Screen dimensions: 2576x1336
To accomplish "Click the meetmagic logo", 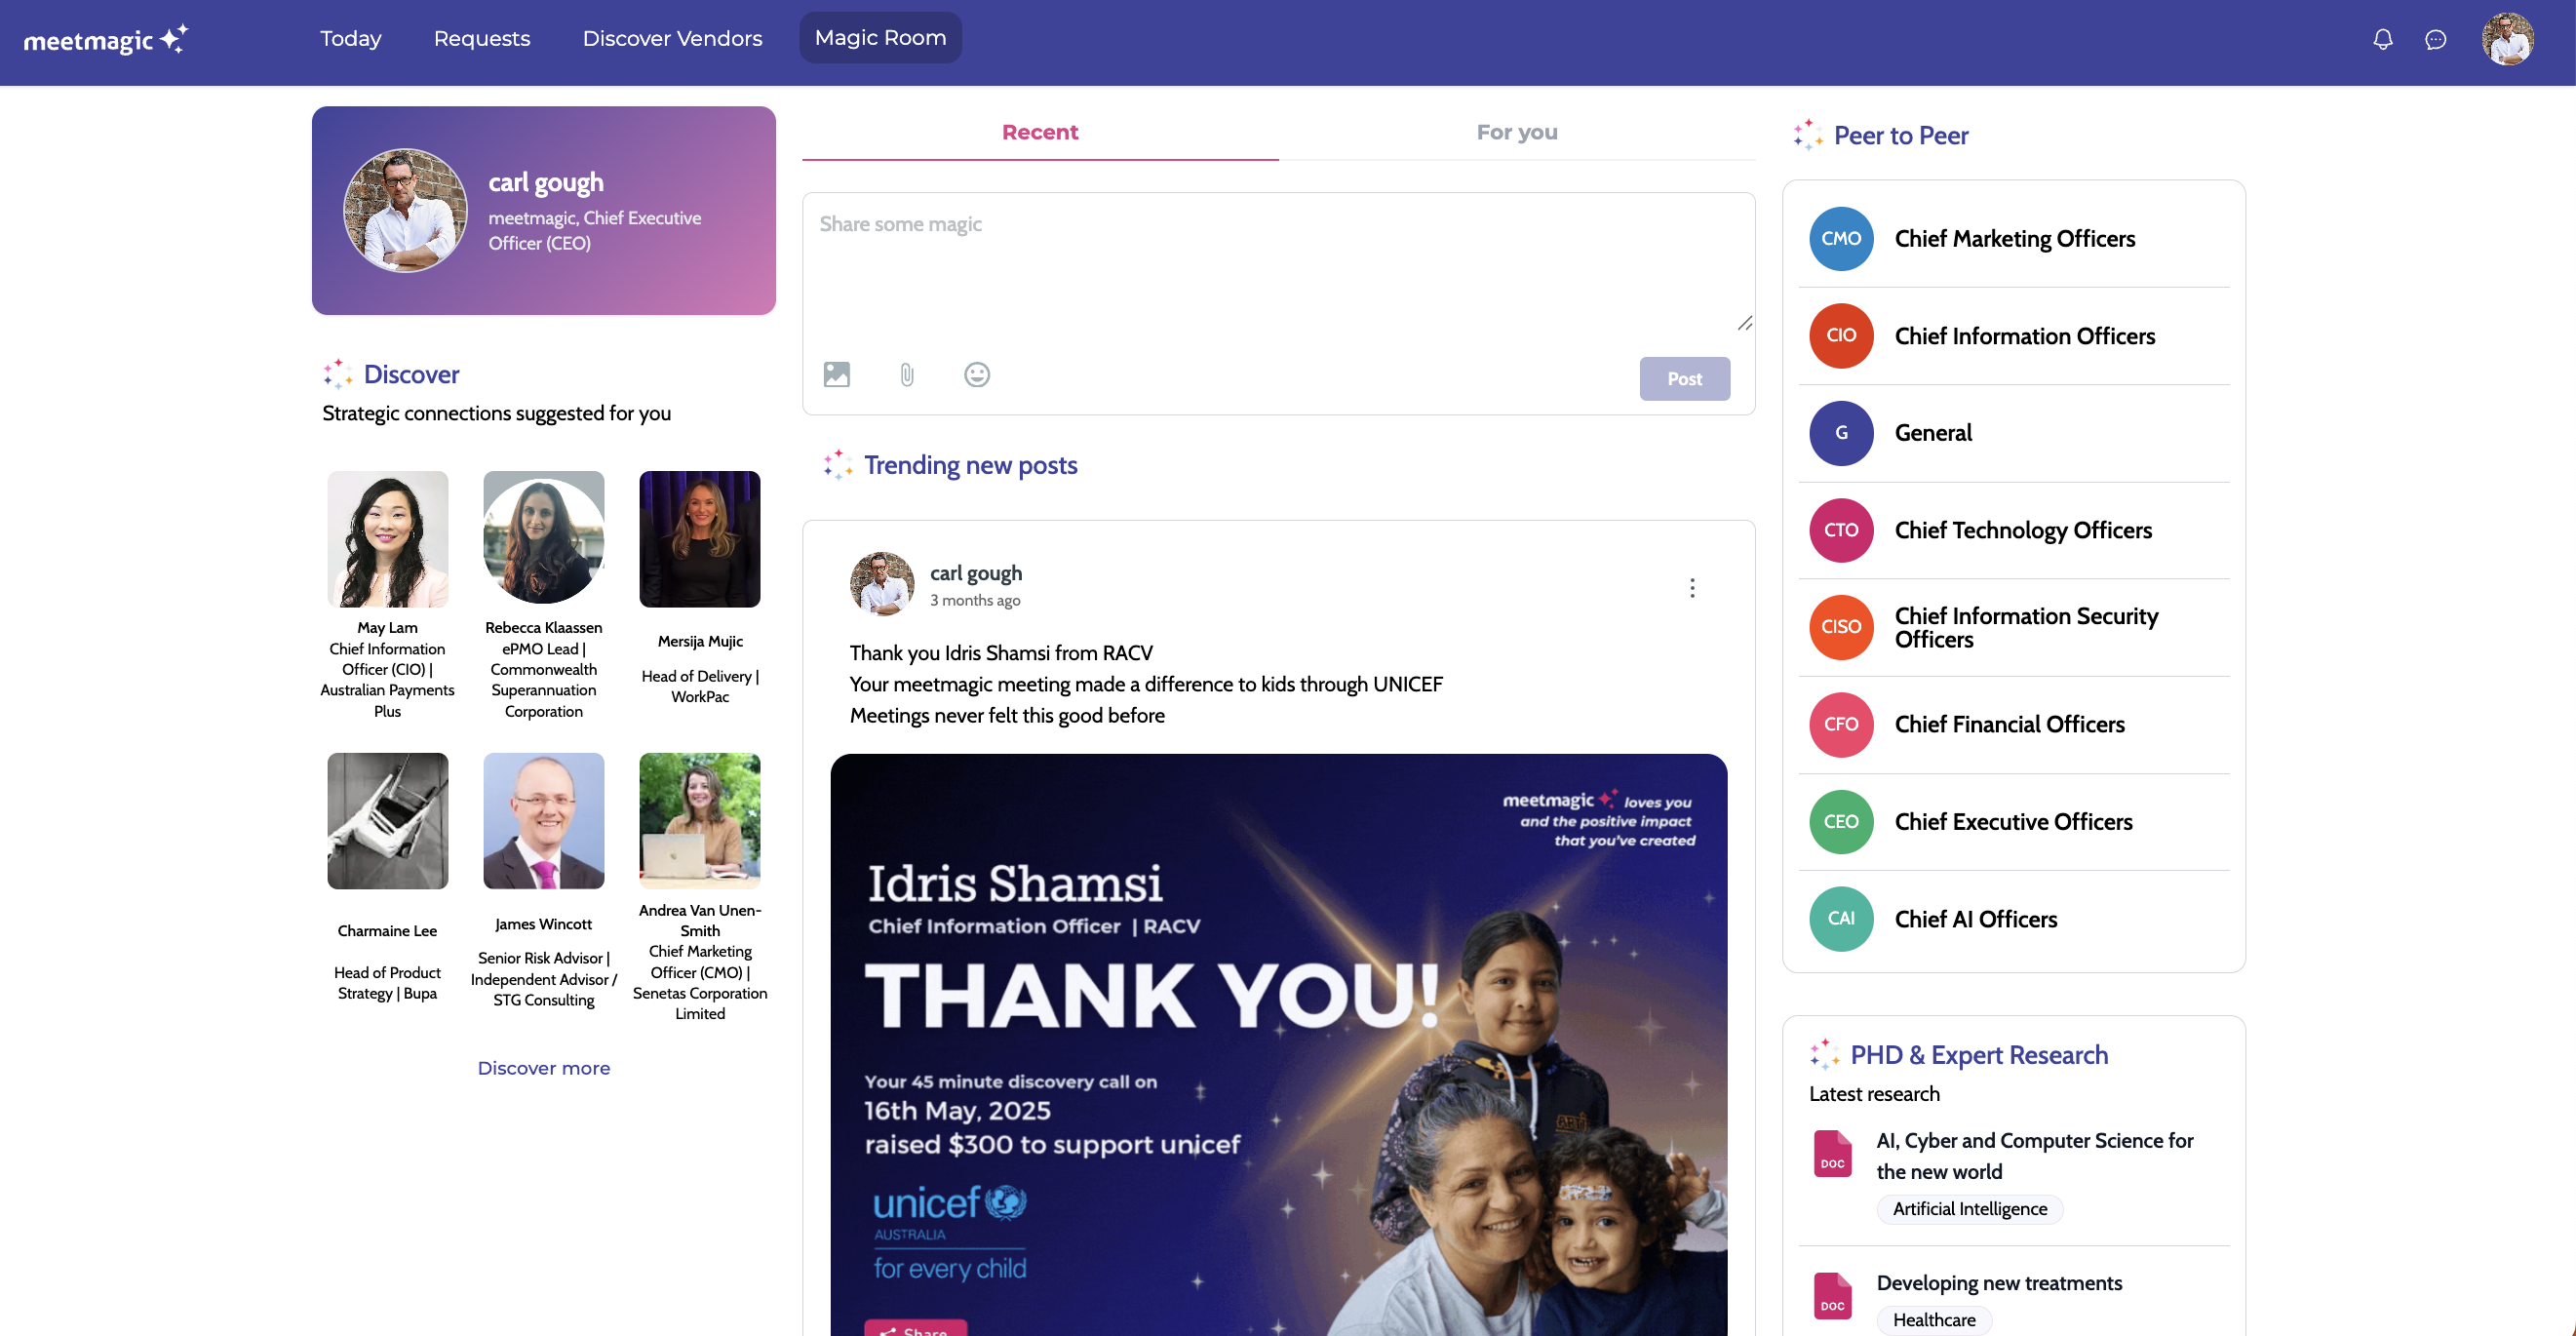I will [x=105, y=39].
